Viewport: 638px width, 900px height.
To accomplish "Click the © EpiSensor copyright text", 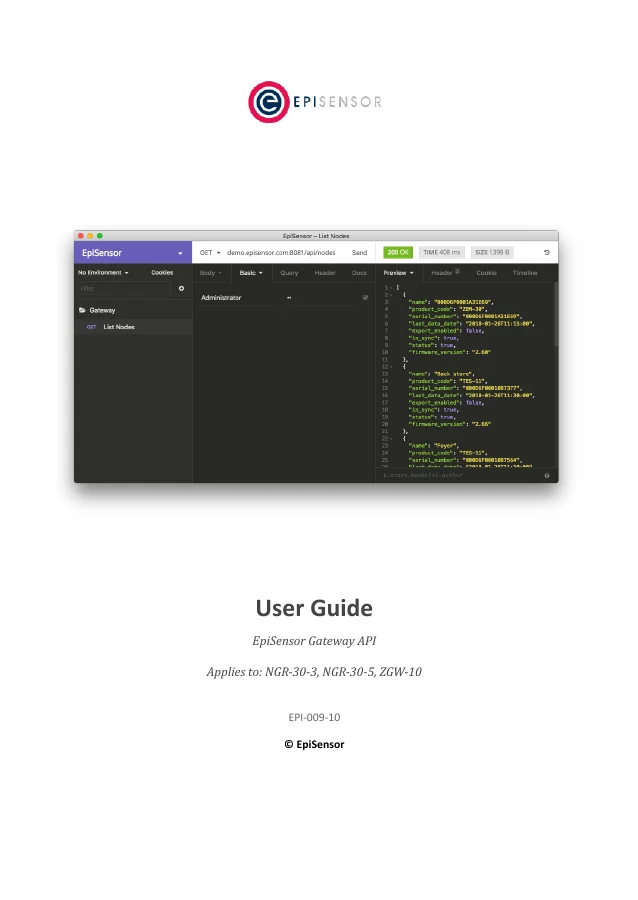I will click(x=314, y=744).
